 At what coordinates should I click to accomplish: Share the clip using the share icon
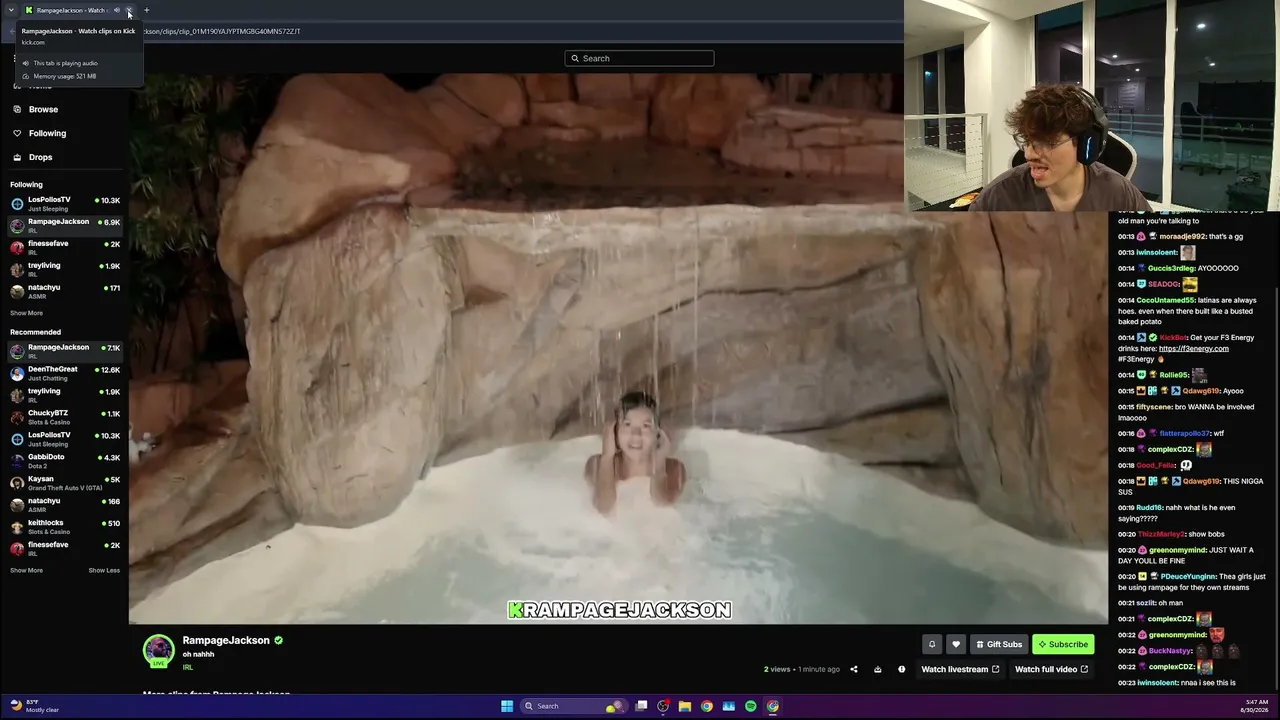854,669
